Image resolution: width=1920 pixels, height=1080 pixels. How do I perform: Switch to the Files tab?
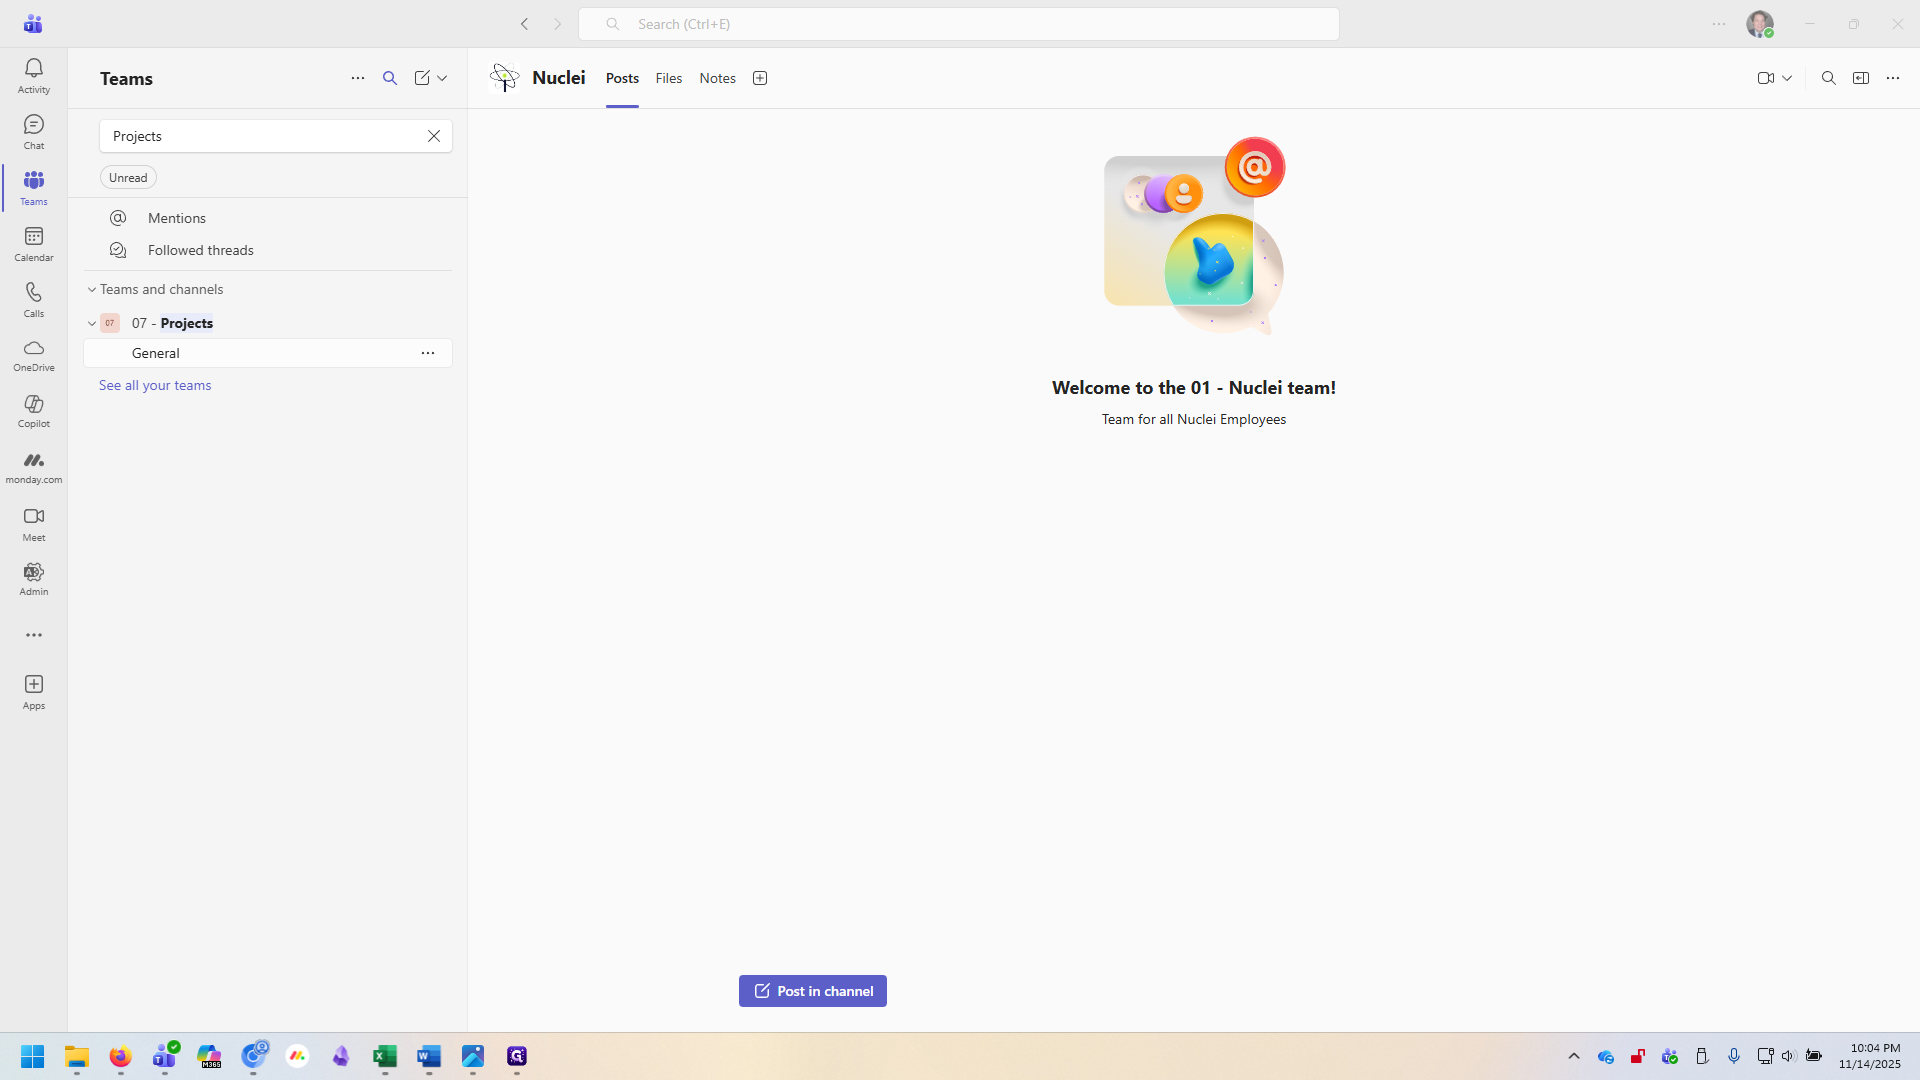point(668,78)
